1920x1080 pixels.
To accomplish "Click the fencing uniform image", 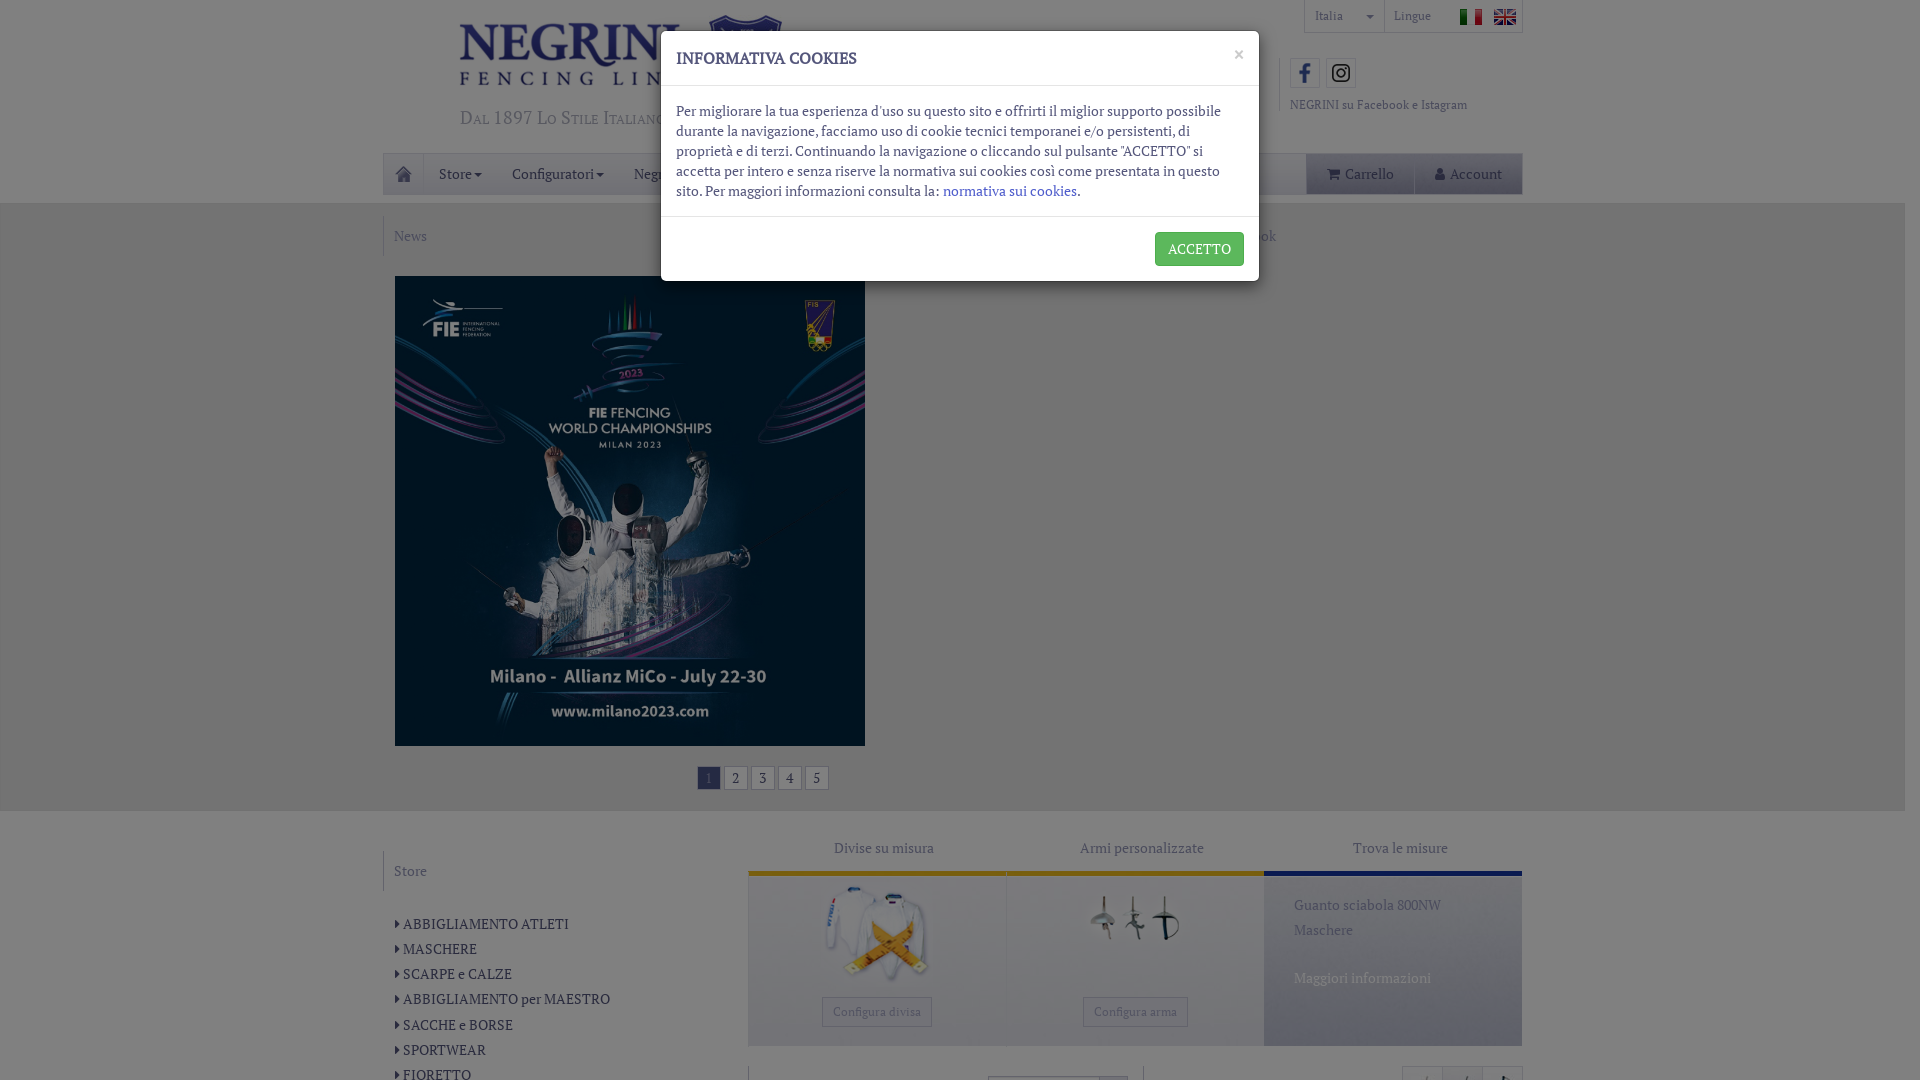I will pos(877,933).
